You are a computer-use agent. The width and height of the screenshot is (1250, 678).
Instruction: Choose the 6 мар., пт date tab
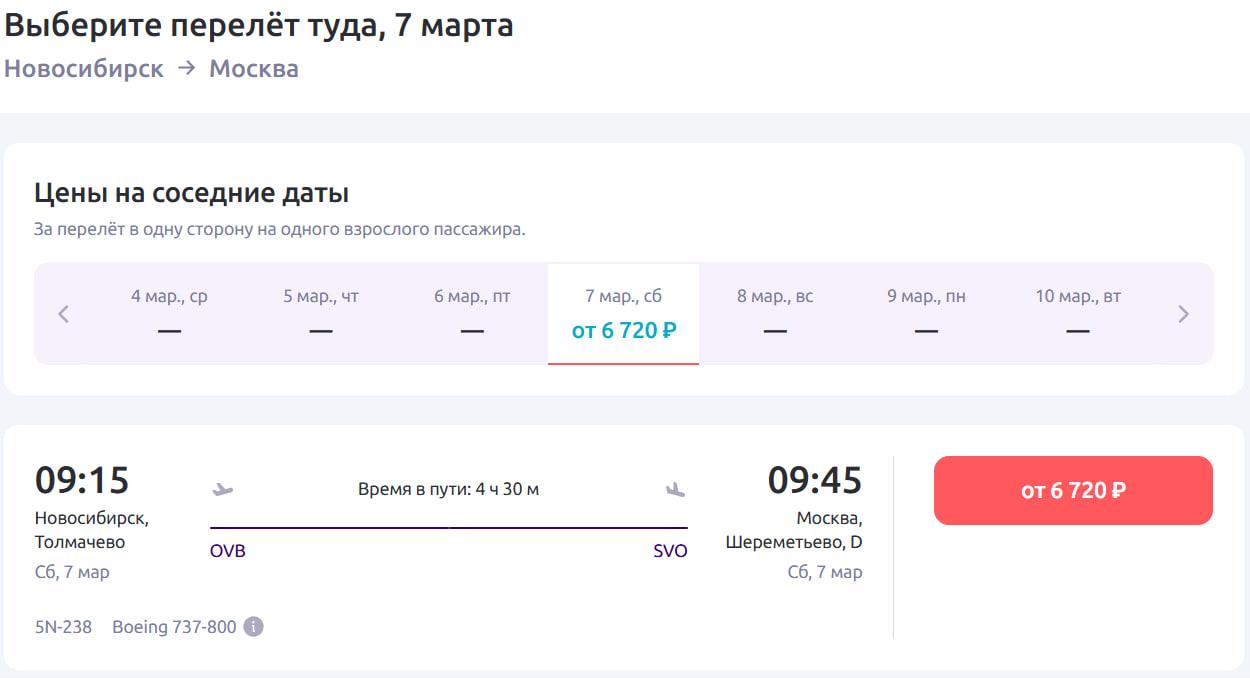(472, 313)
